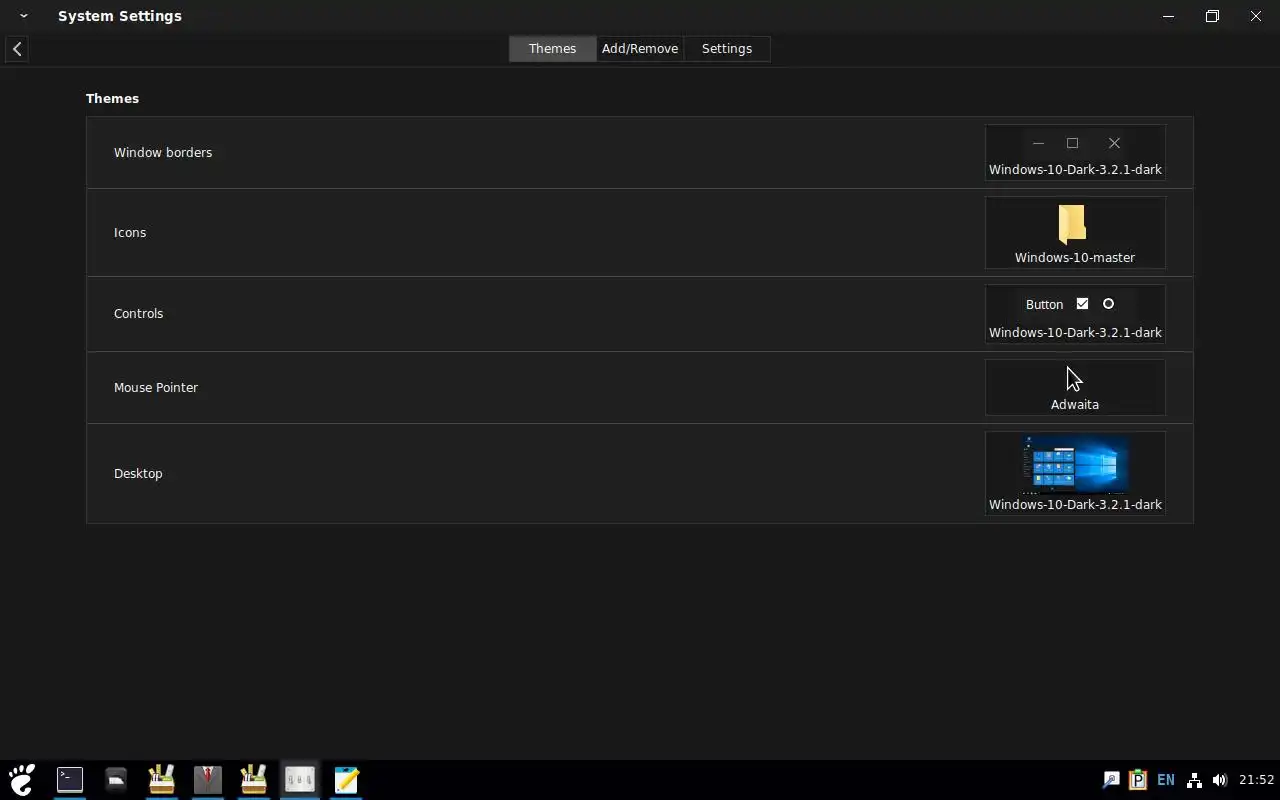Screen dimensions: 1280x800
Task: Click the "Desktop" row label
Action: point(138,473)
